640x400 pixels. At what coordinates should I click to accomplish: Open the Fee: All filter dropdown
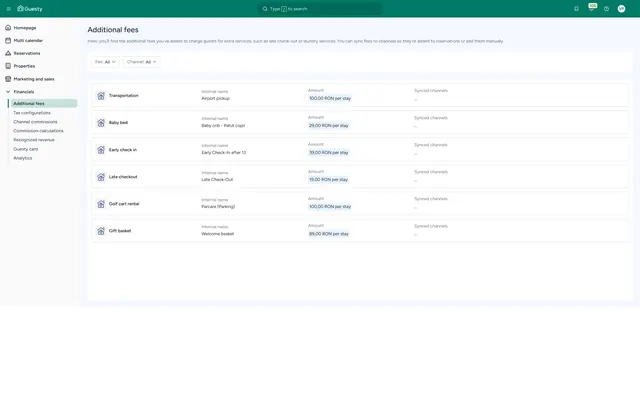[x=105, y=62]
